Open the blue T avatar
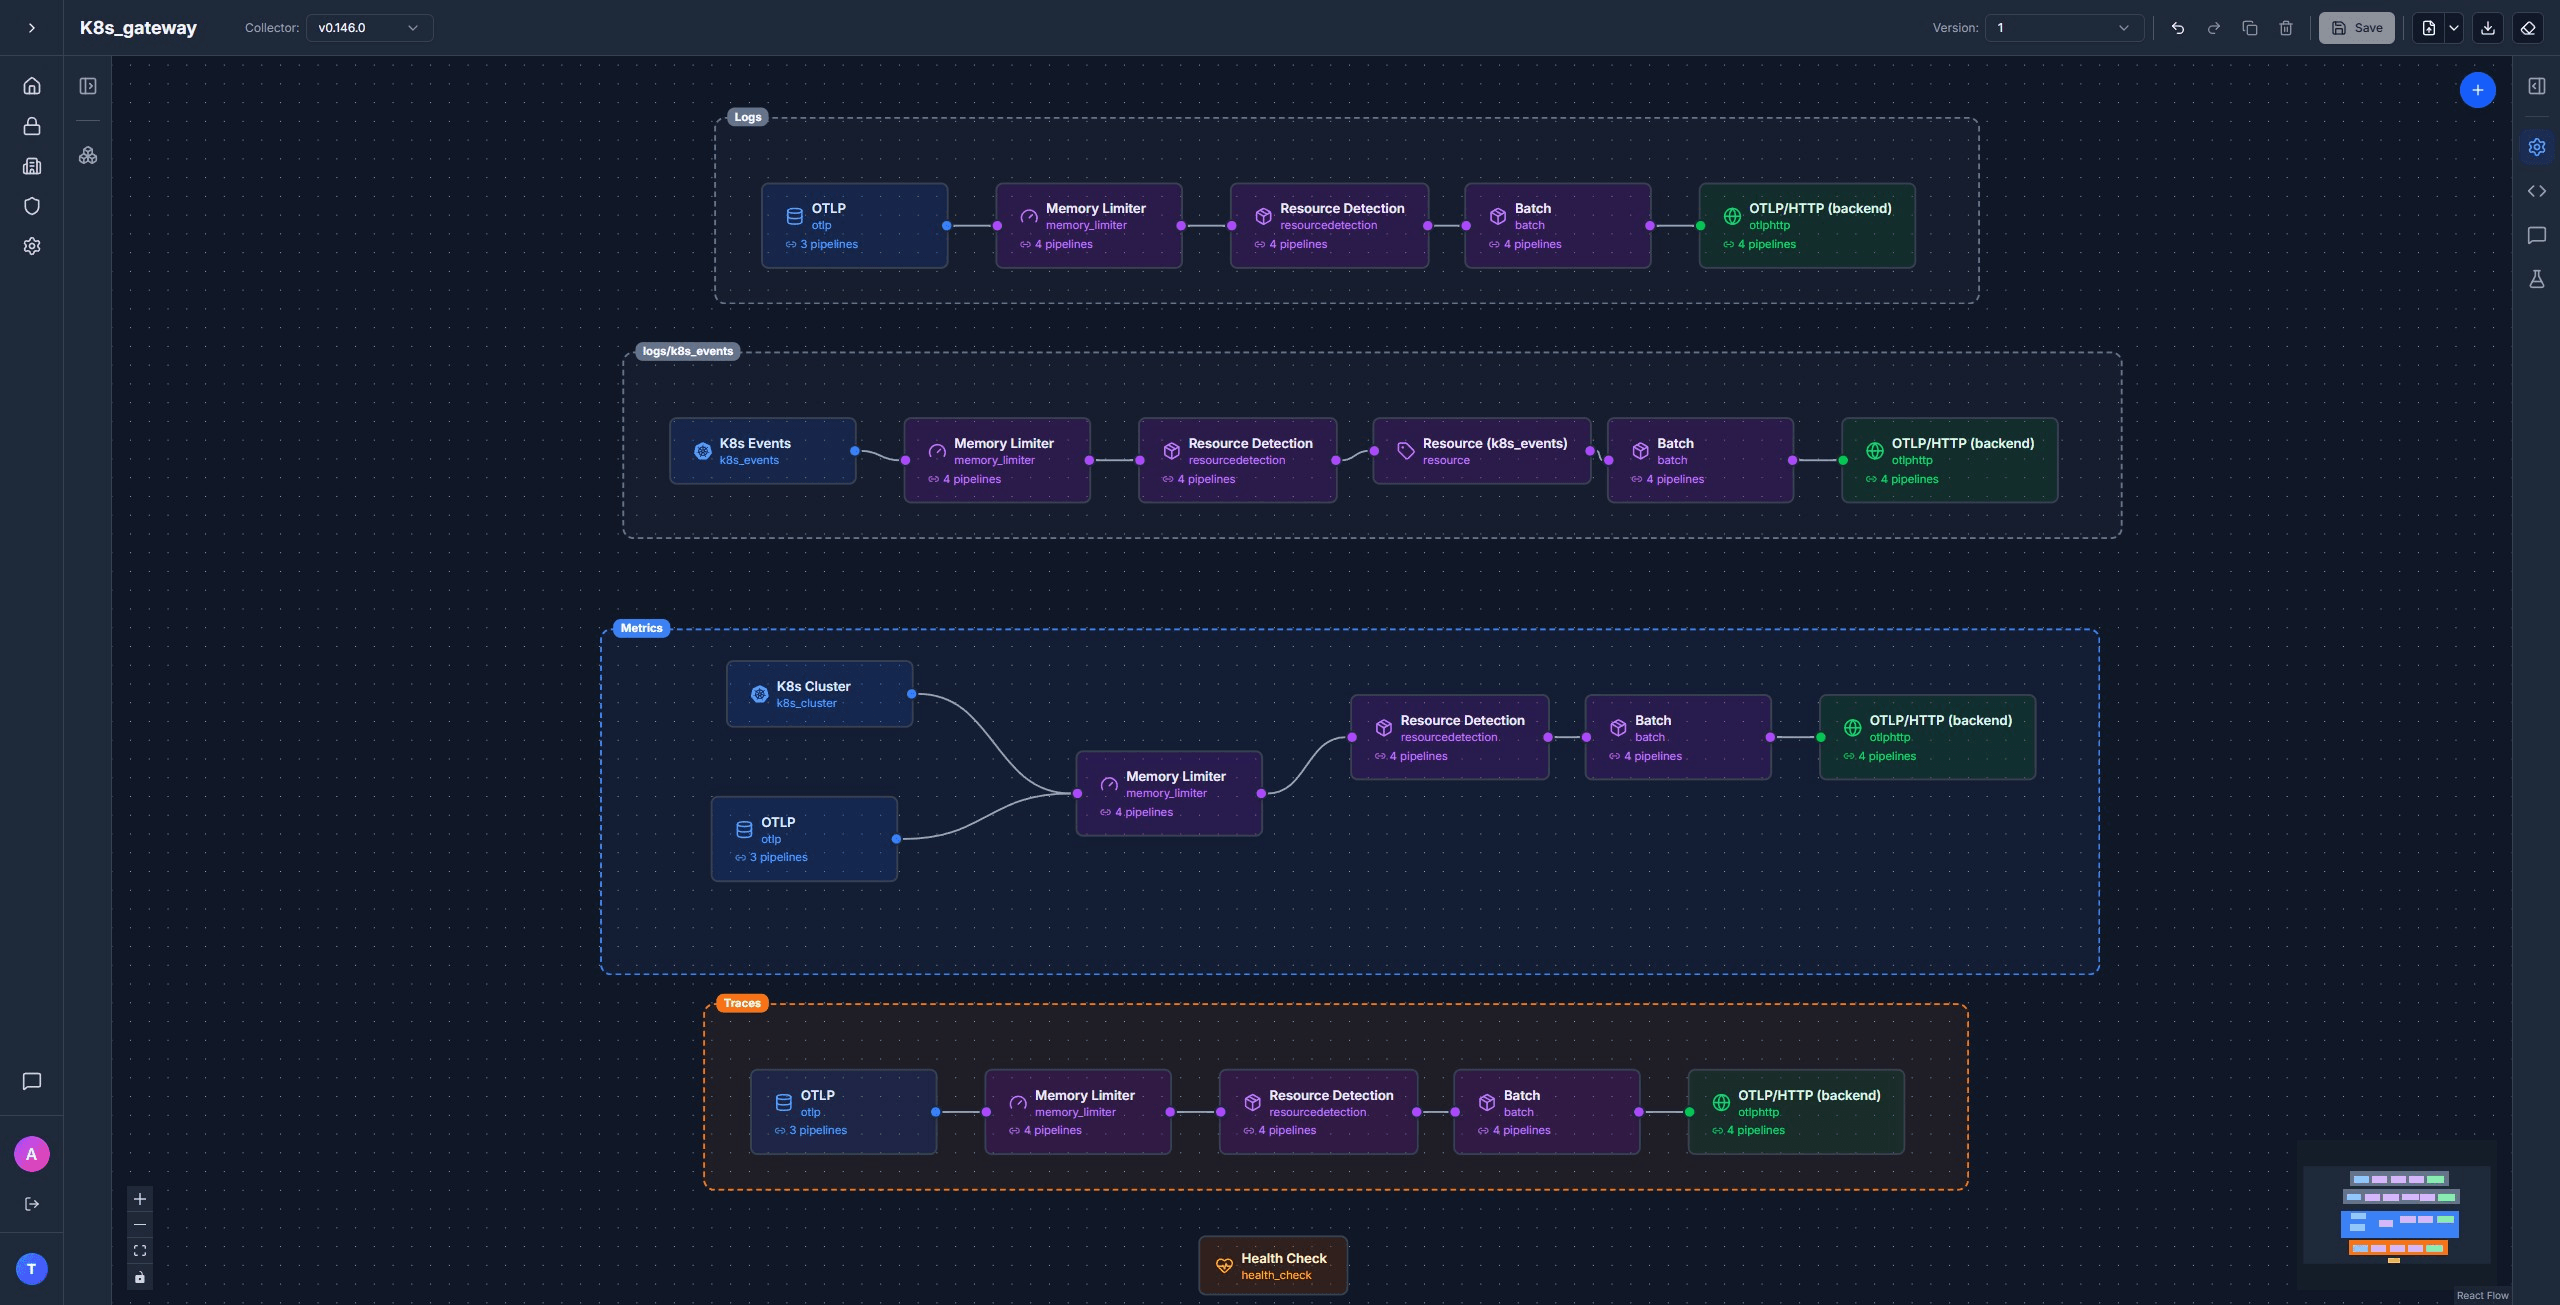Screen dimensions: 2560x1305 point(32,1269)
